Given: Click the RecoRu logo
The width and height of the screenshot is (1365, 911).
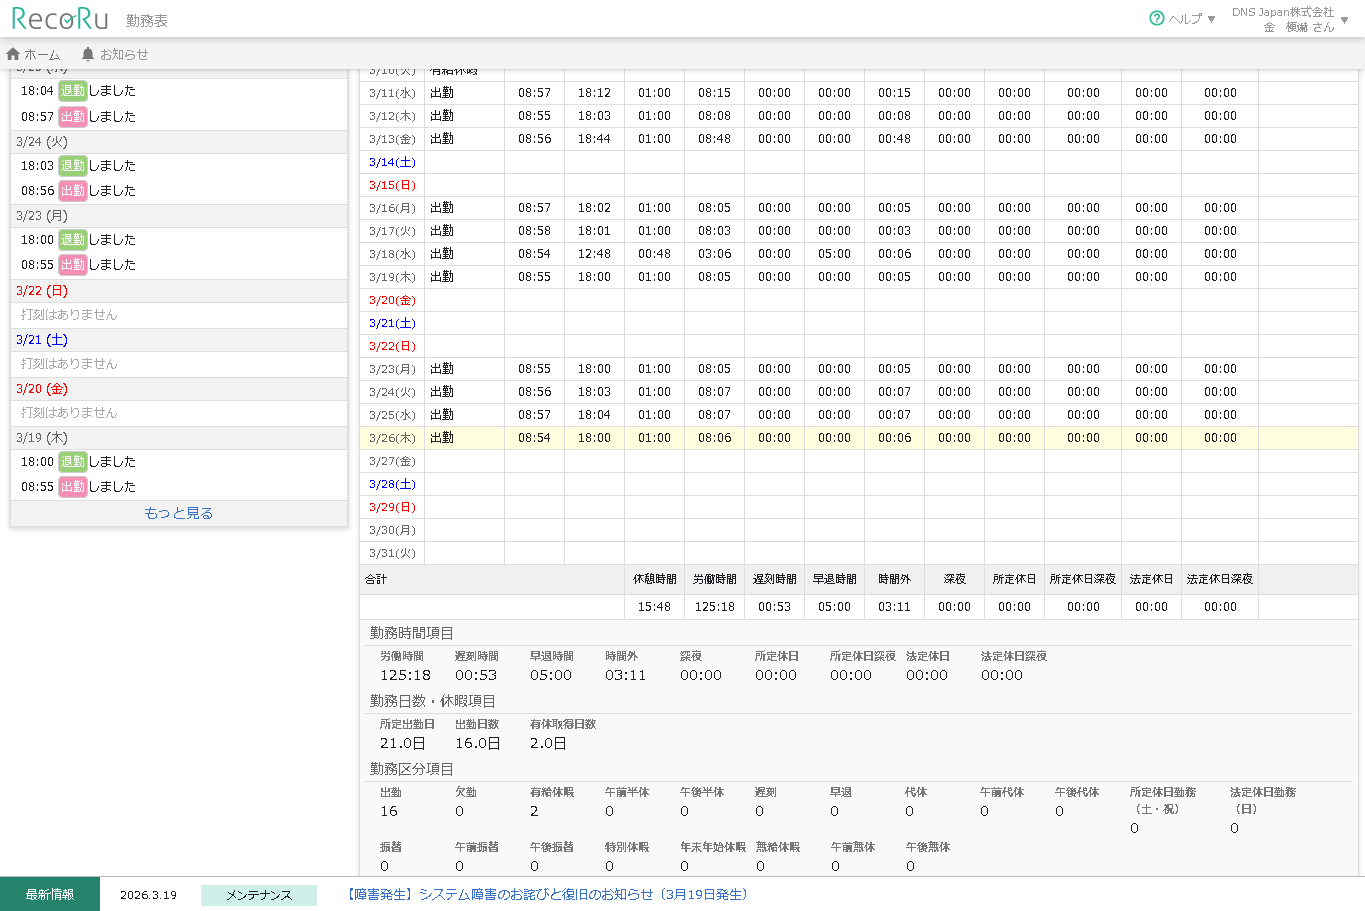Looking at the screenshot, I should (59, 19).
